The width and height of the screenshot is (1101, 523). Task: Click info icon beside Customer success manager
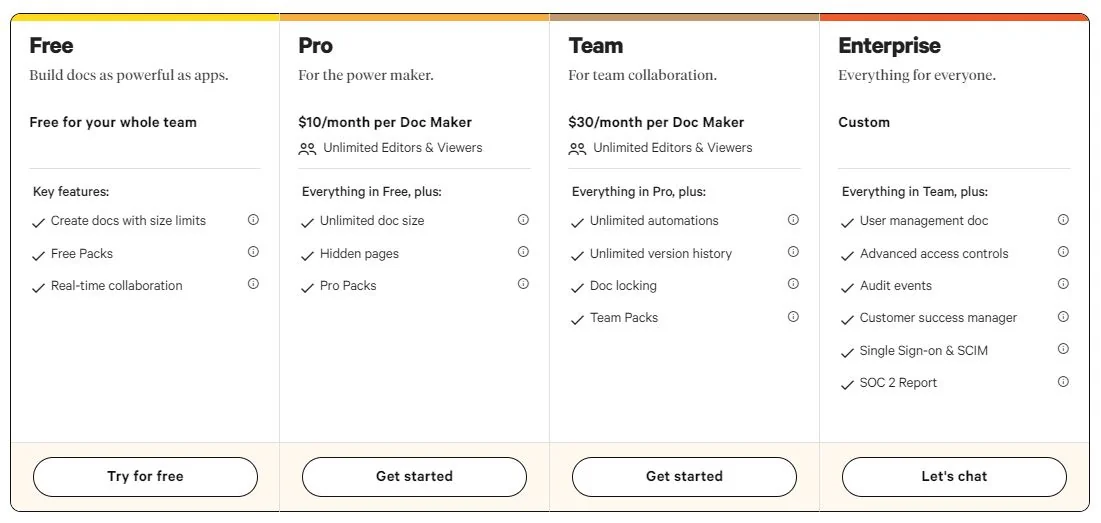click(1063, 317)
